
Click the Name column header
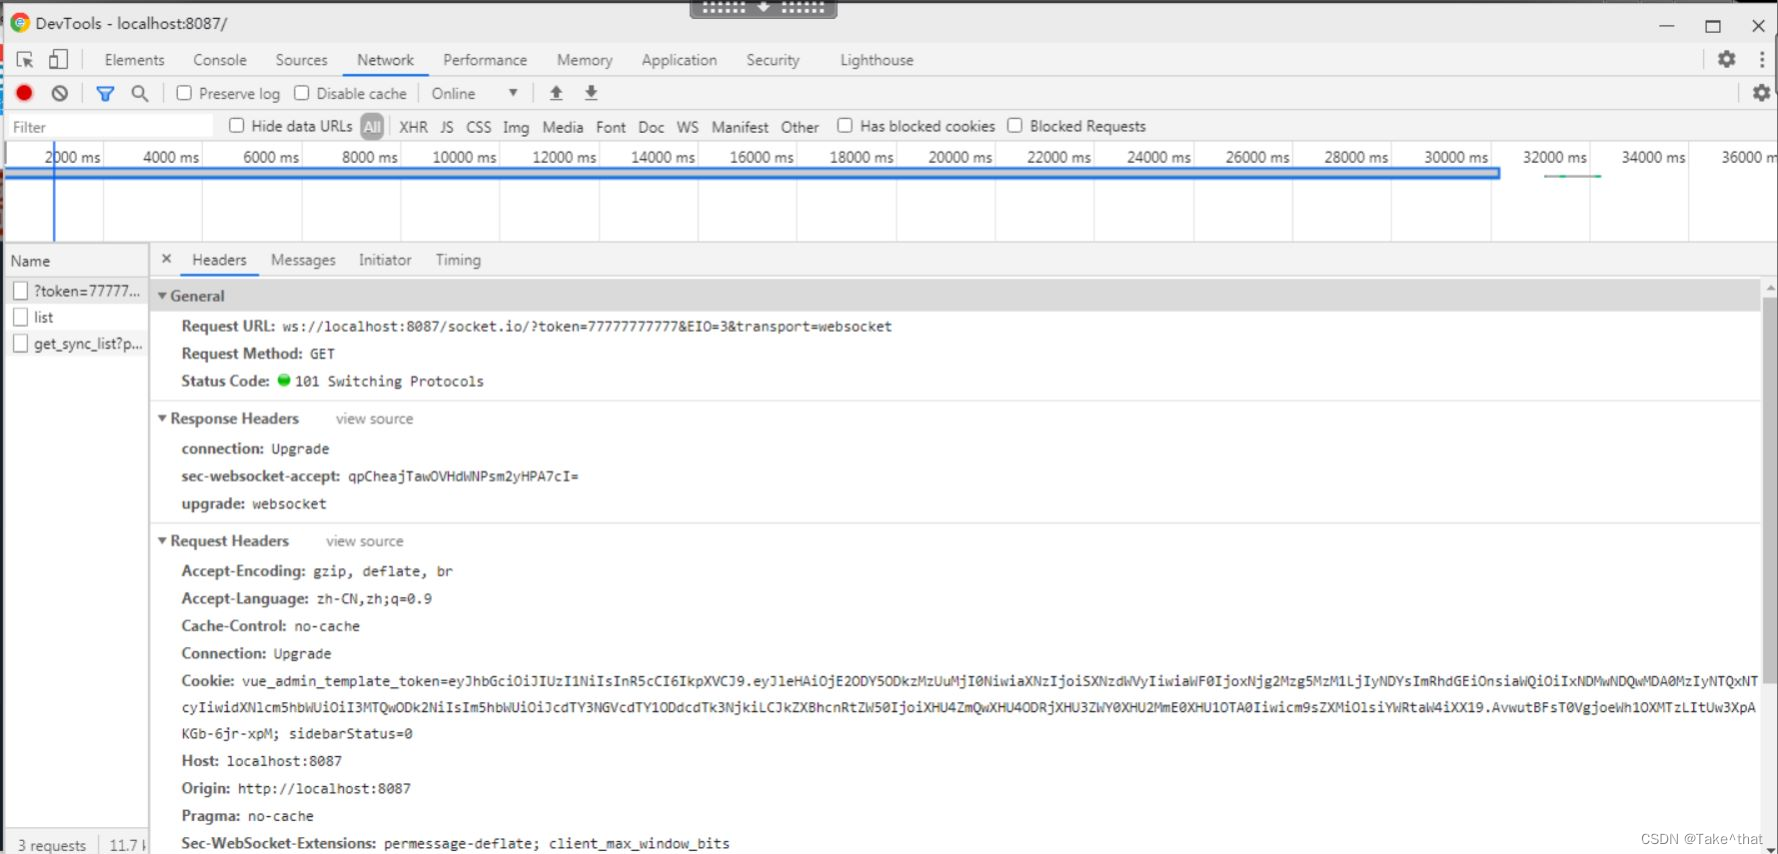76,261
